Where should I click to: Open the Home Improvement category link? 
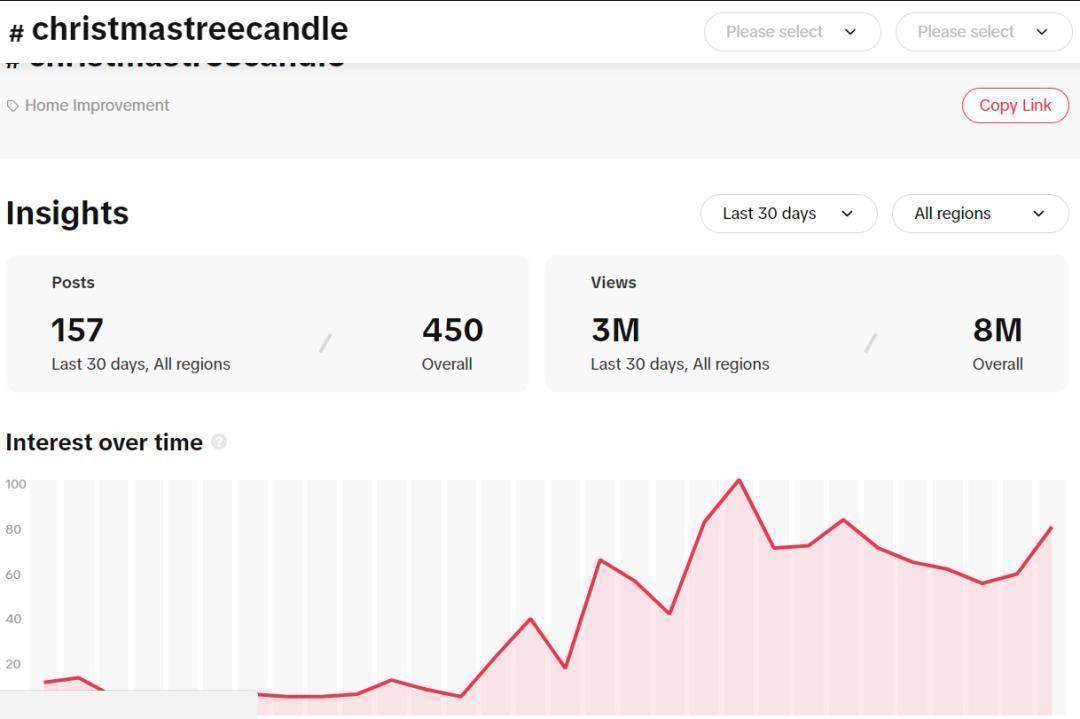click(x=96, y=105)
